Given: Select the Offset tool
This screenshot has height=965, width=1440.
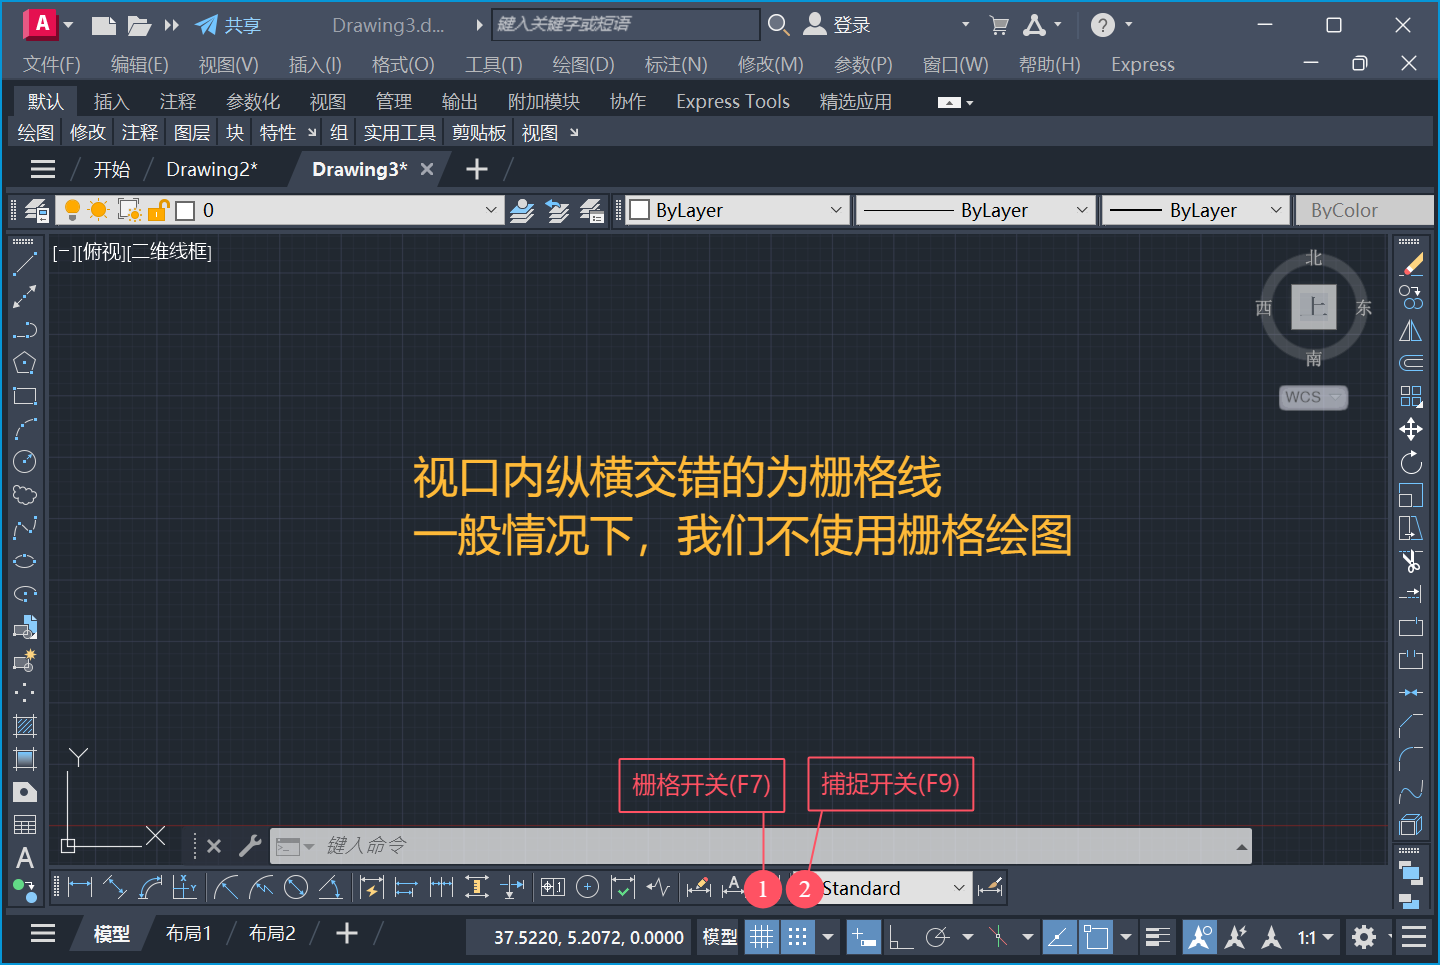Looking at the screenshot, I should (x=1411, y=363).
